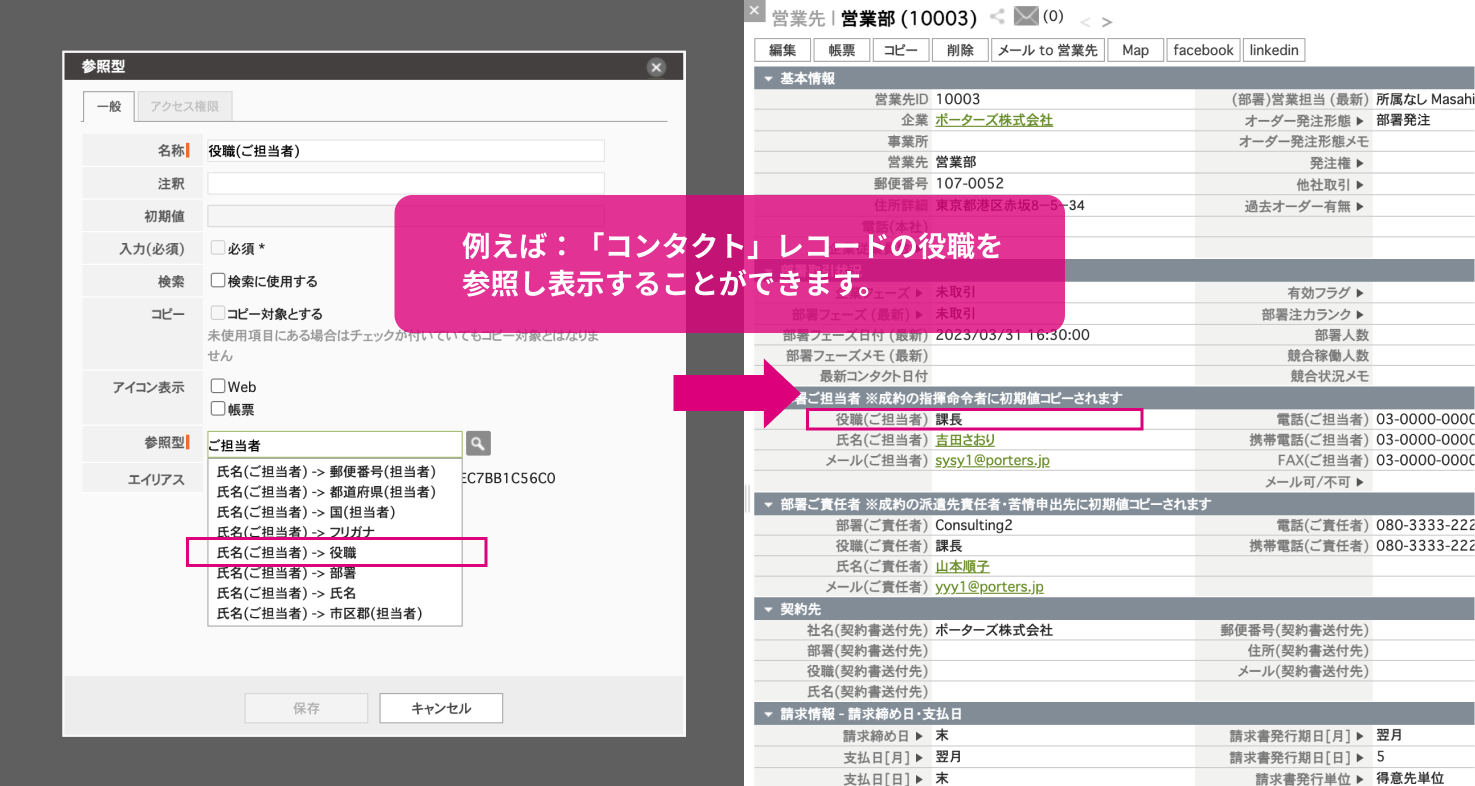This screenshot has width=1475, height=786.
Task: Open the mail envelope icon beside 営業部 (10003)
Action: (1026, 16)
